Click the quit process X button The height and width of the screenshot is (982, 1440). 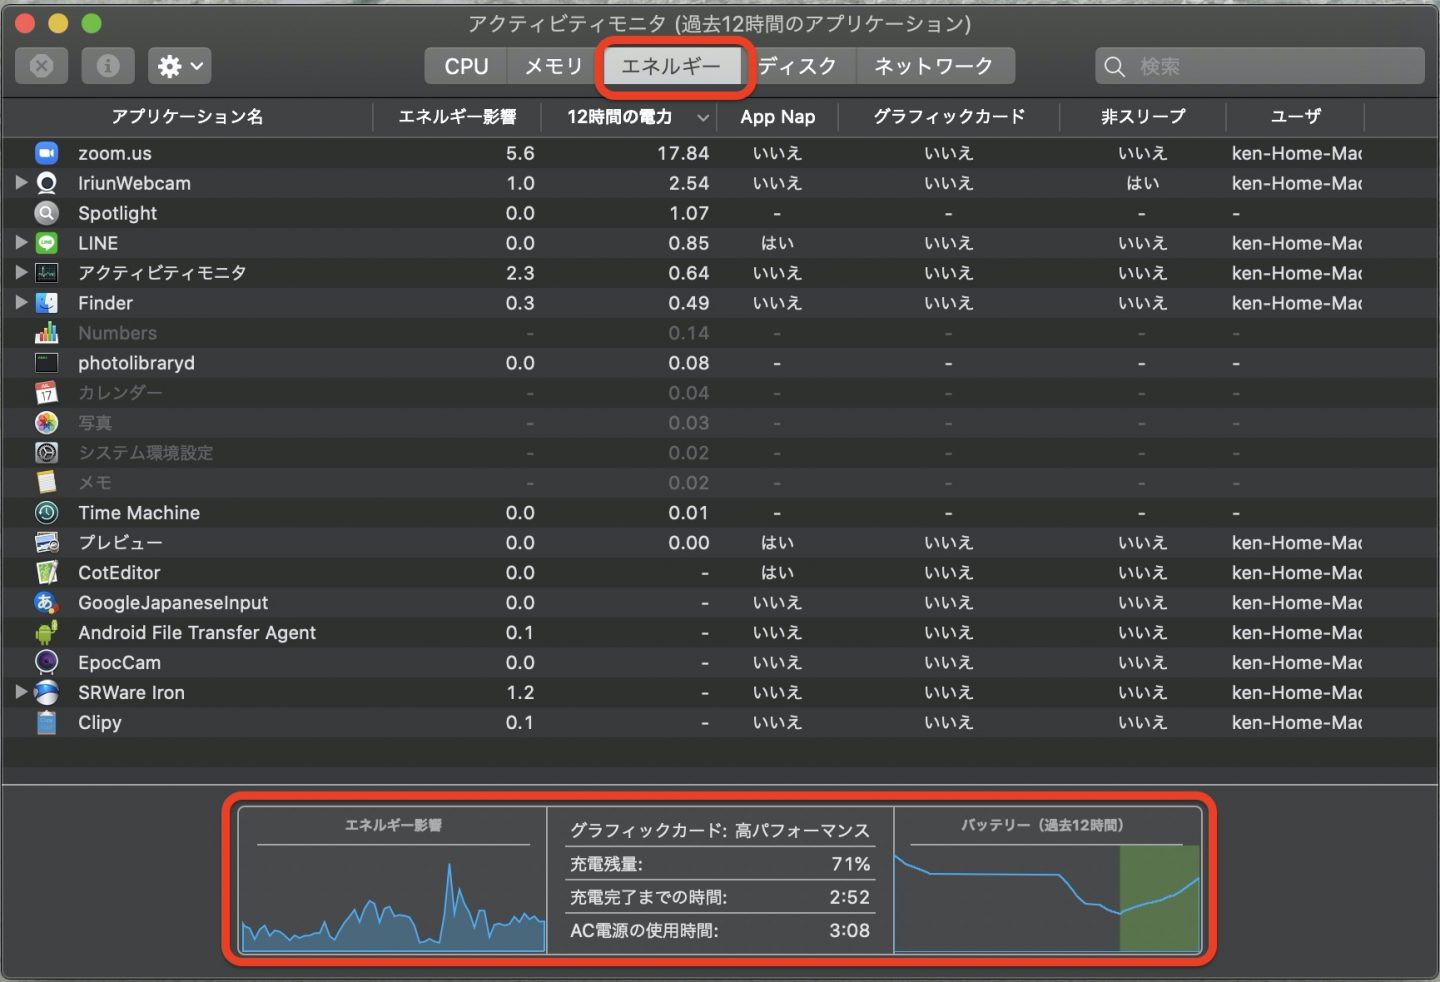pos(42,66)
